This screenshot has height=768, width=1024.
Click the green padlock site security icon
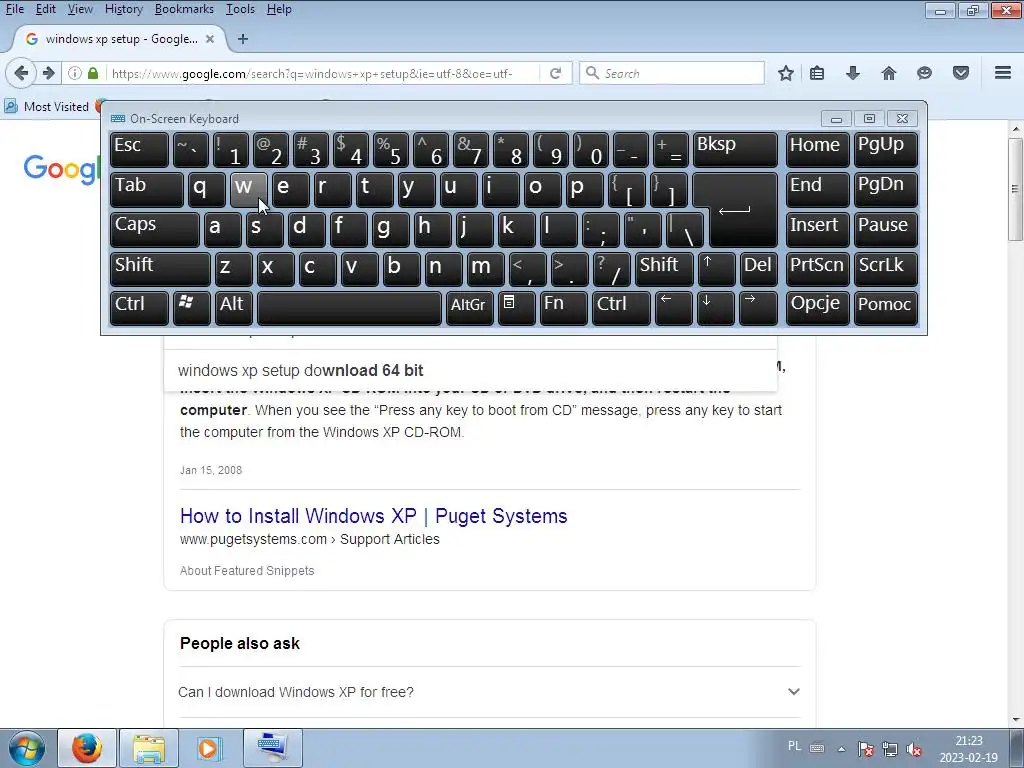pyautogui.click(x=93, y=73)
